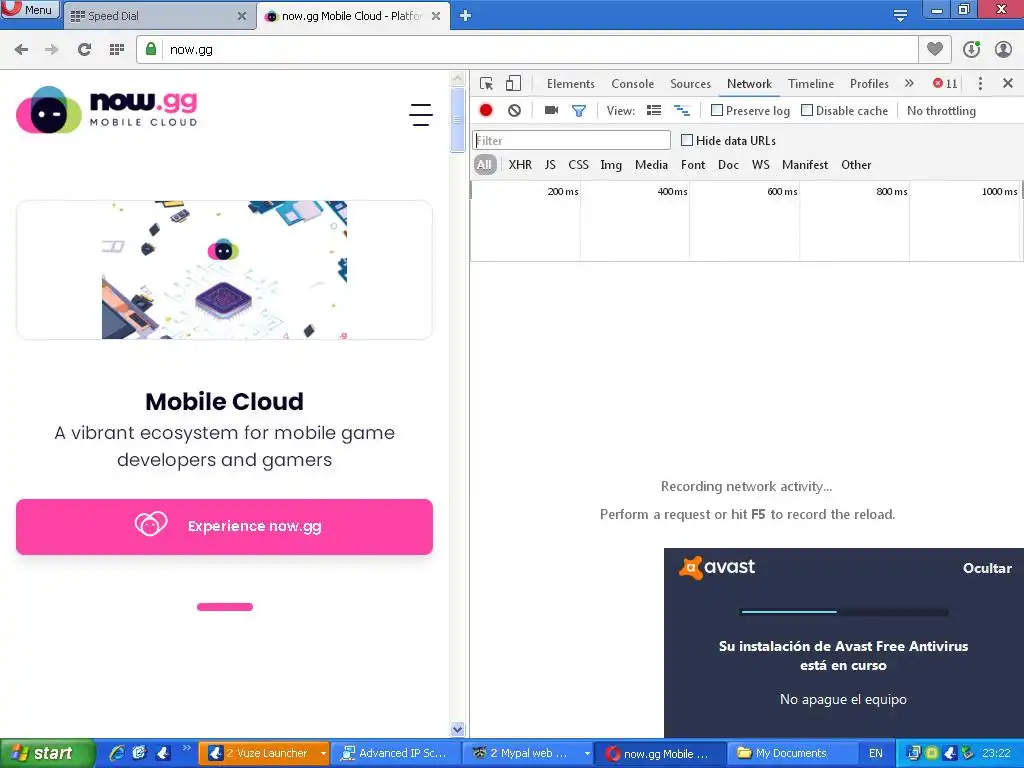Open Vuze Launcher taskbar group dropdown

click(323, 753)
